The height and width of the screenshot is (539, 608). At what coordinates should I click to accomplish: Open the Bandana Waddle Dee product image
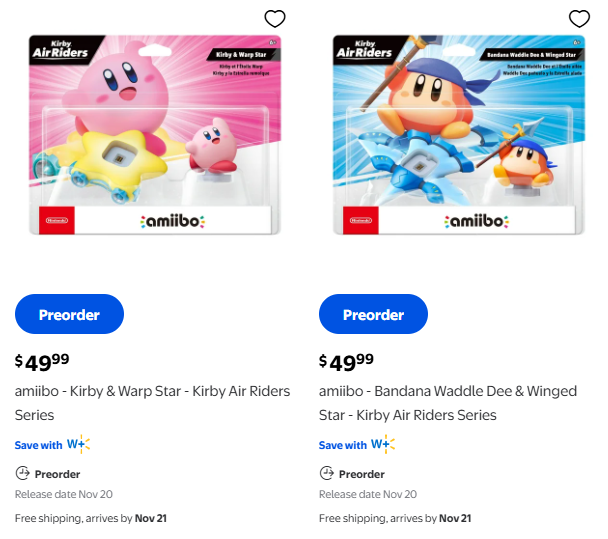click(457, 135)
